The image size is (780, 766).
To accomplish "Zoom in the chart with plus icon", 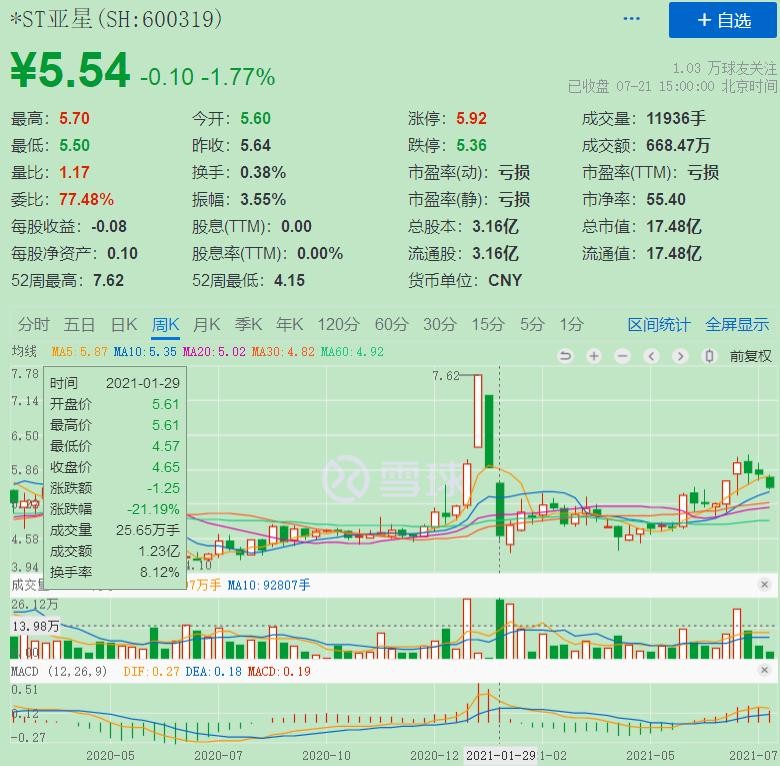I will [x=594, y=356].
